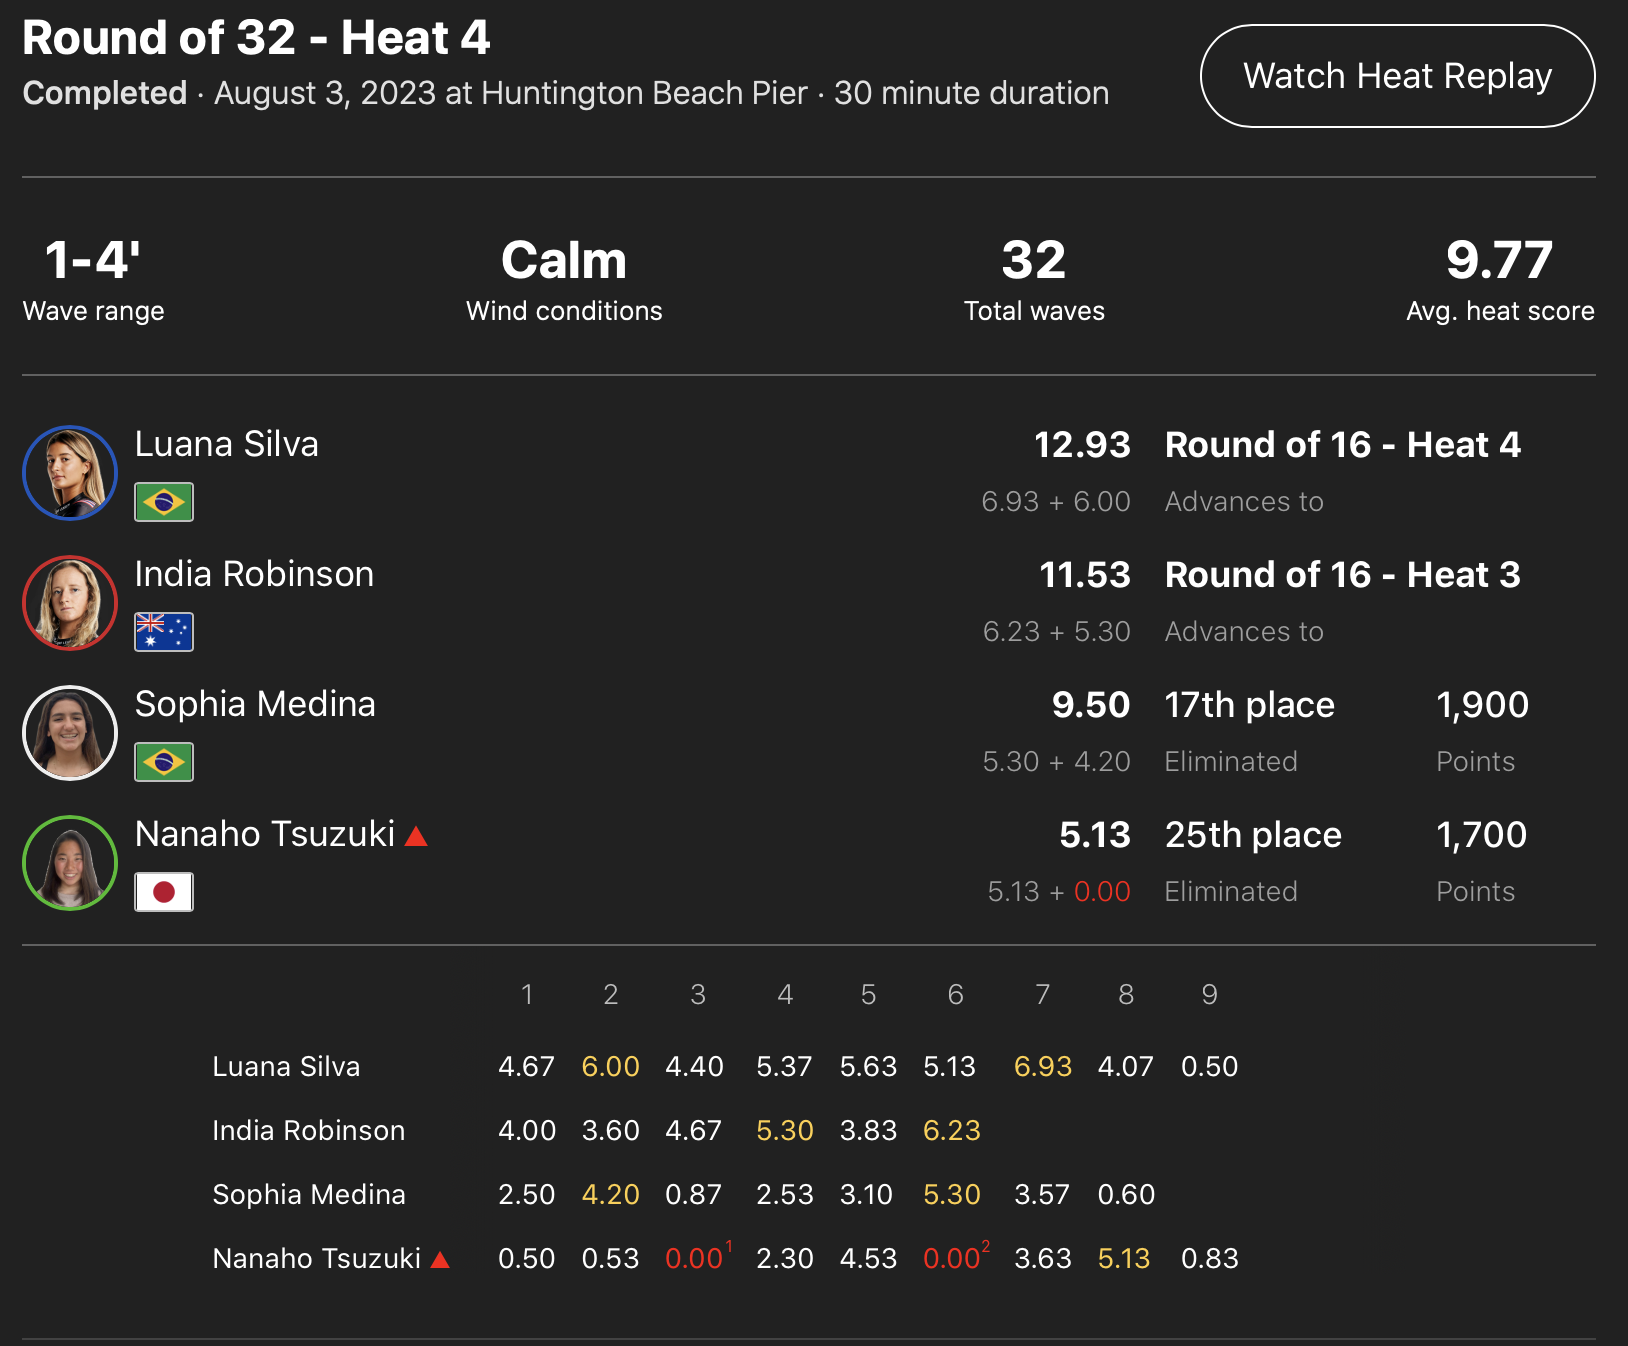1628x1346 pixels.
Task: Click Sophia Medina's profile photo
Action: pyautogui.click(x=70, y=733)
